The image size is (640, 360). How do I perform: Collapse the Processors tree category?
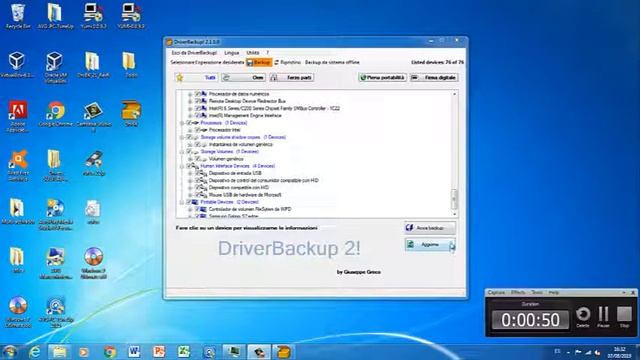182,123
